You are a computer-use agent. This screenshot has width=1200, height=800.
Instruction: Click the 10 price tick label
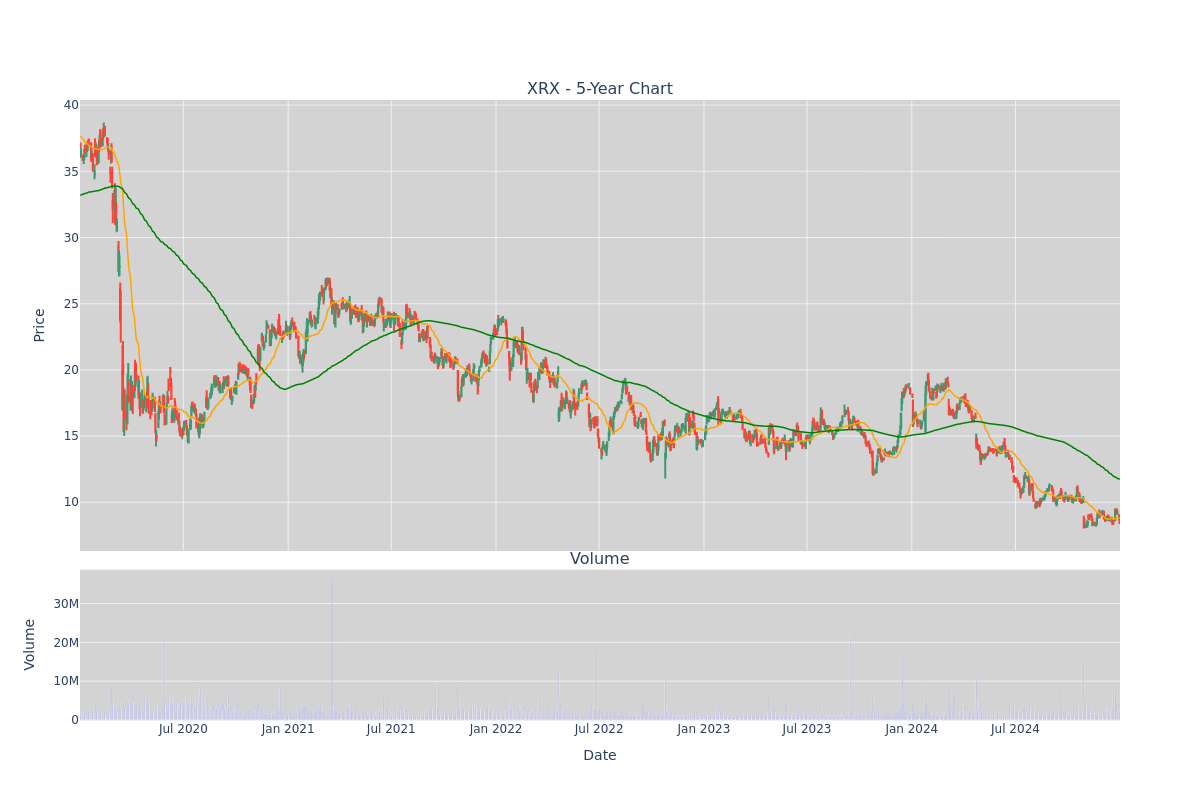(x=71, y=501)
